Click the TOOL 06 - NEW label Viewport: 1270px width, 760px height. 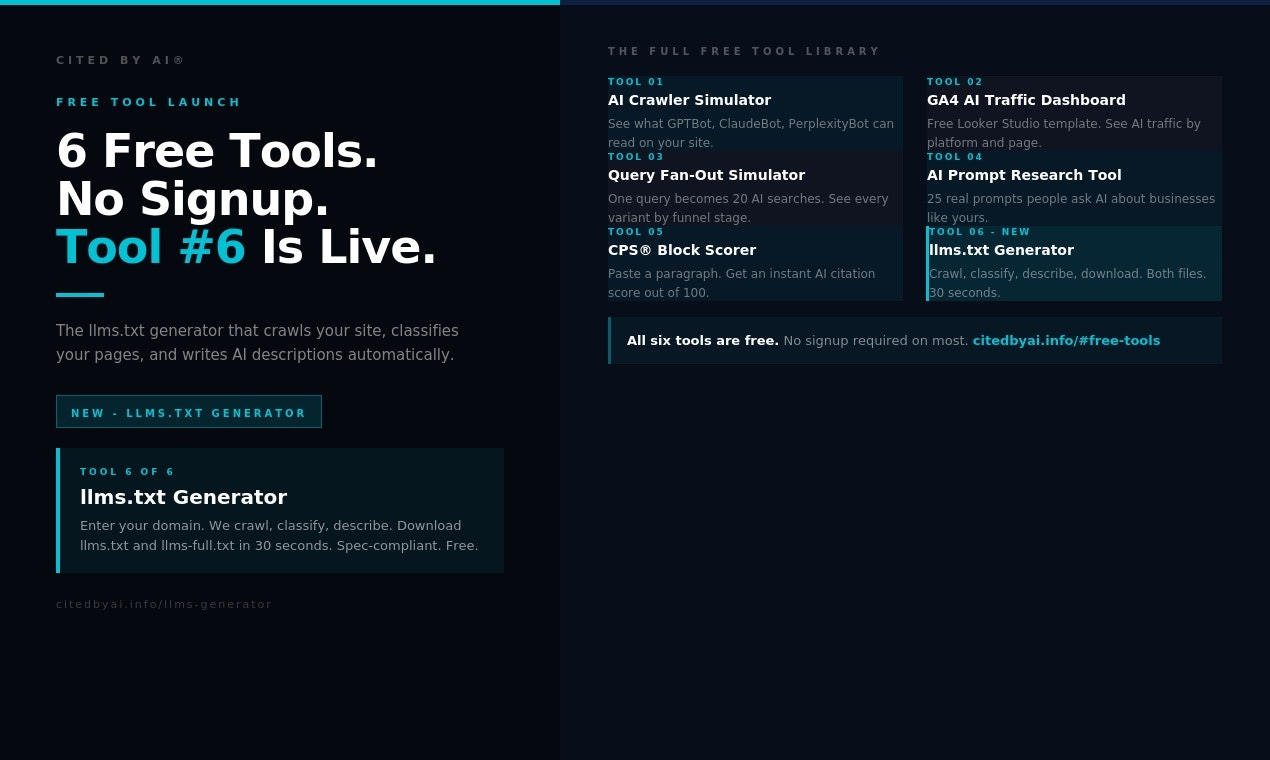click(979, 232)
